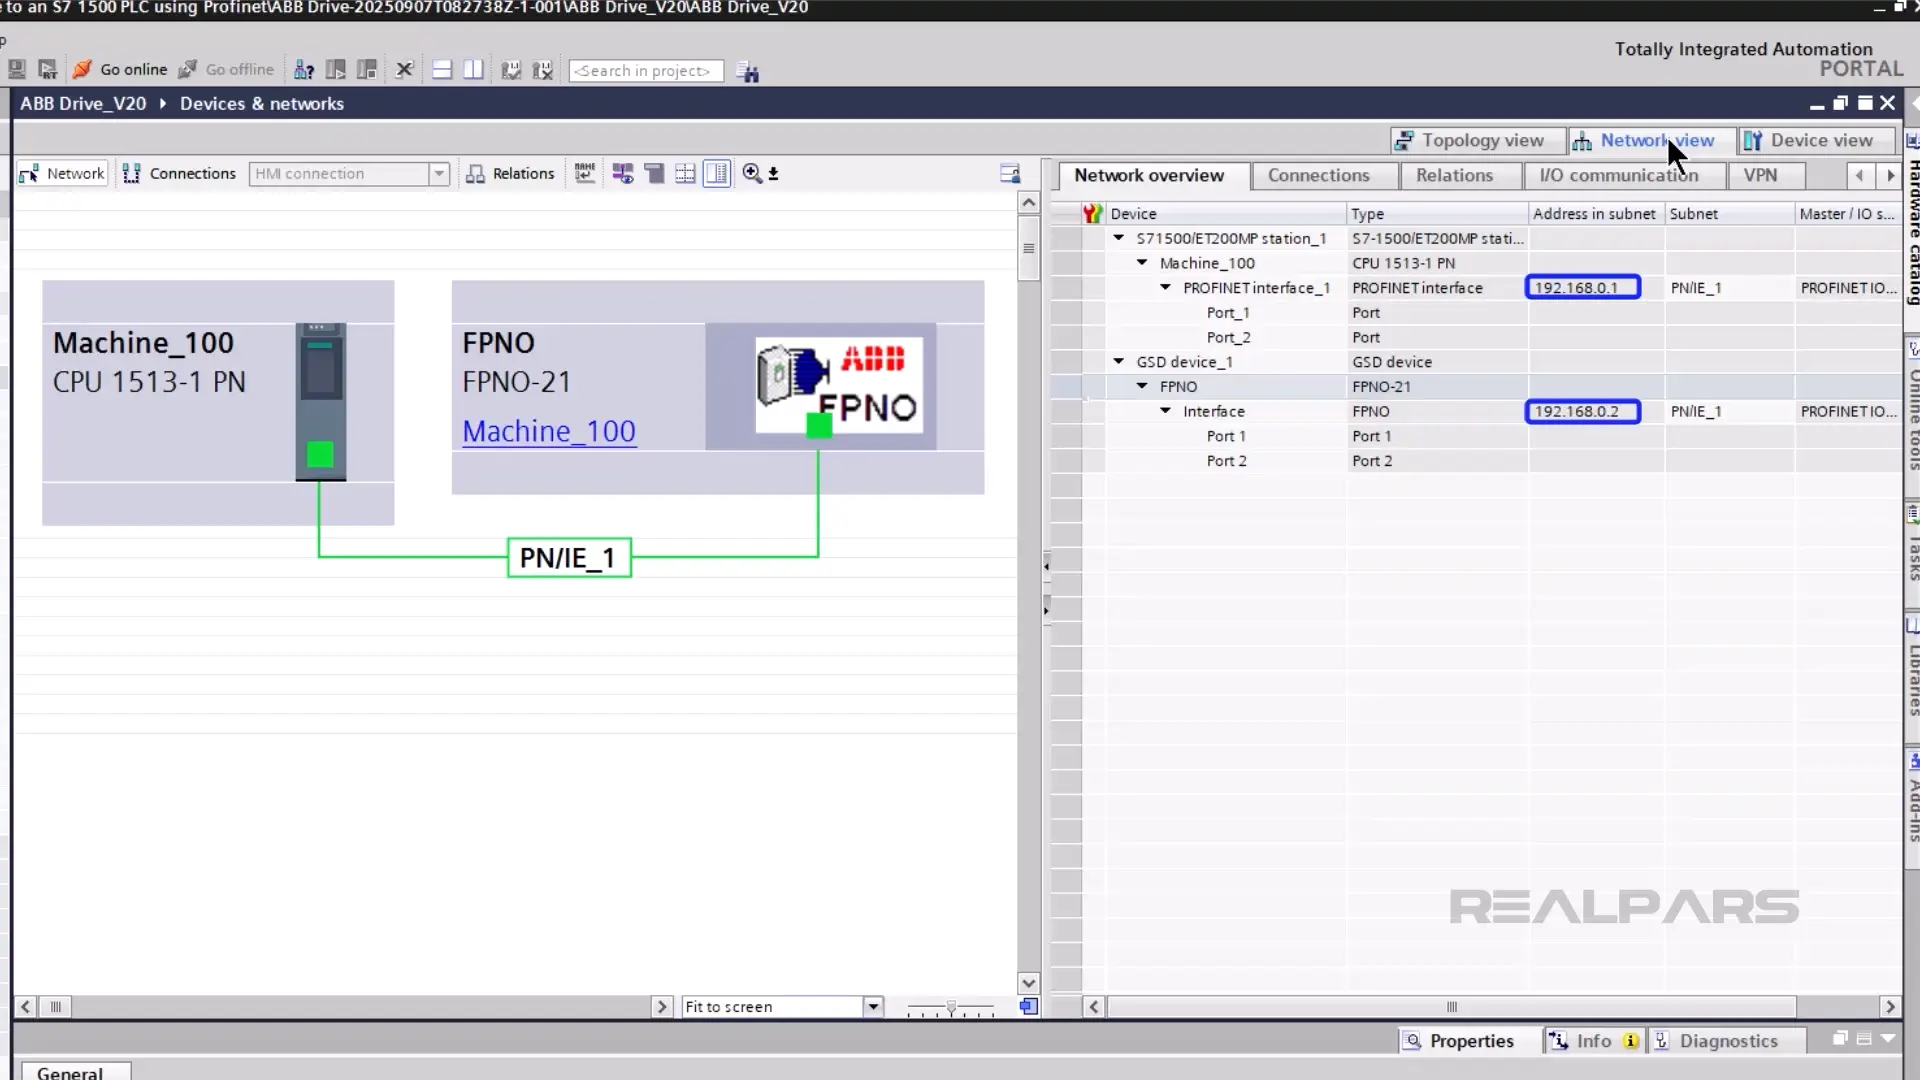Open the HMI connection type dropdown
This screenshot has width=1920, height=1080.
438,174
